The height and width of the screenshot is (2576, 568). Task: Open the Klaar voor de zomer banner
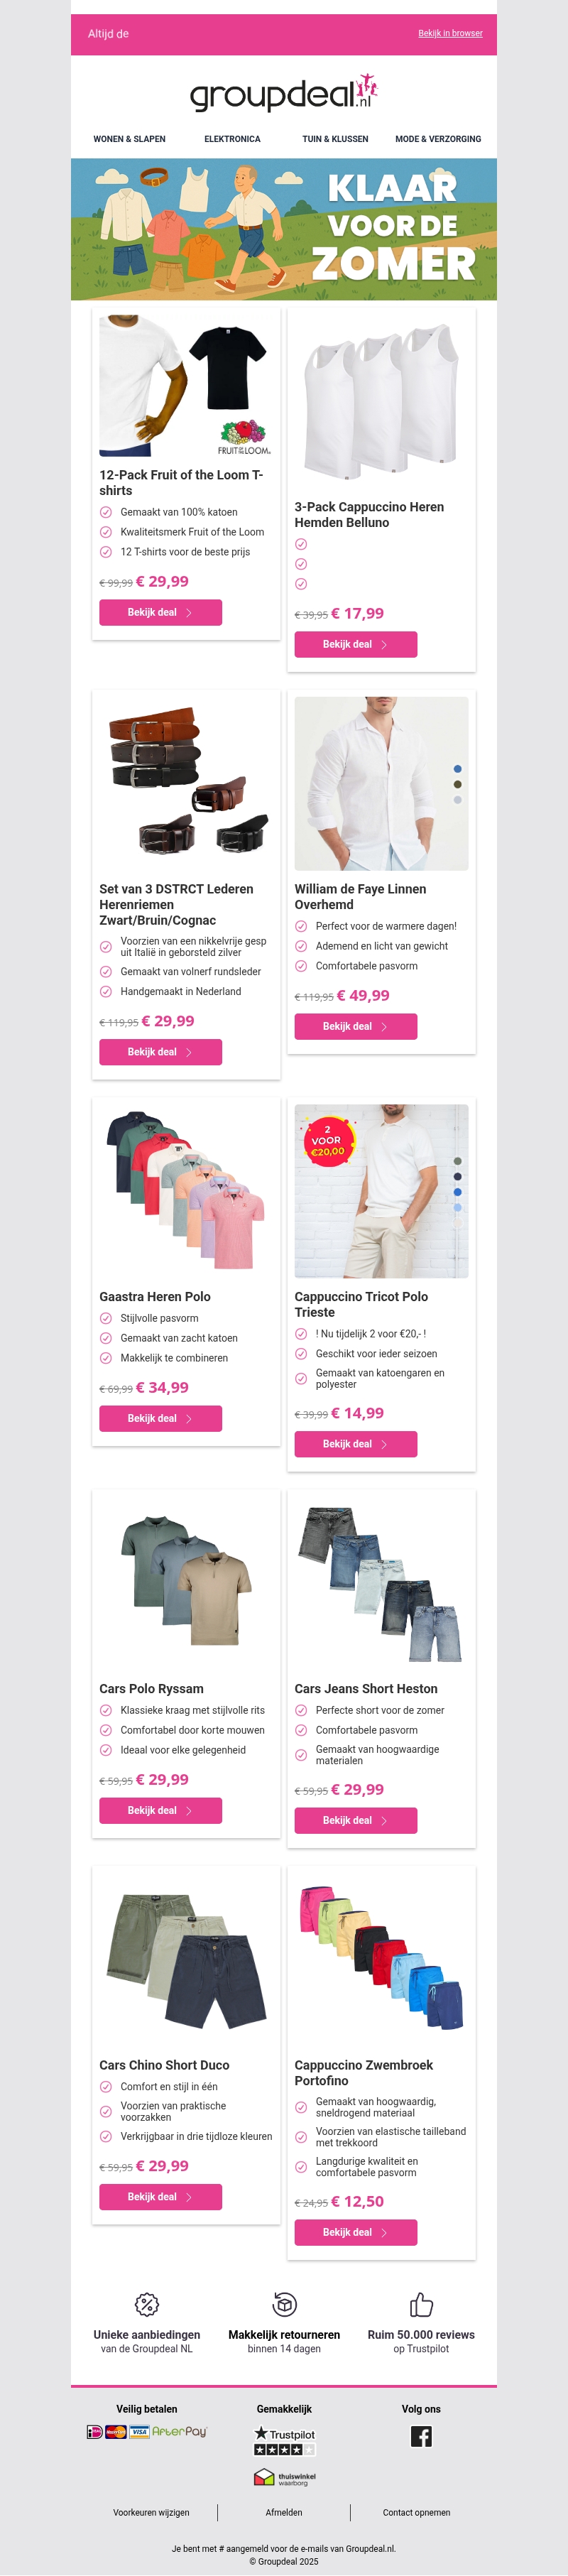tap(284, 229)
